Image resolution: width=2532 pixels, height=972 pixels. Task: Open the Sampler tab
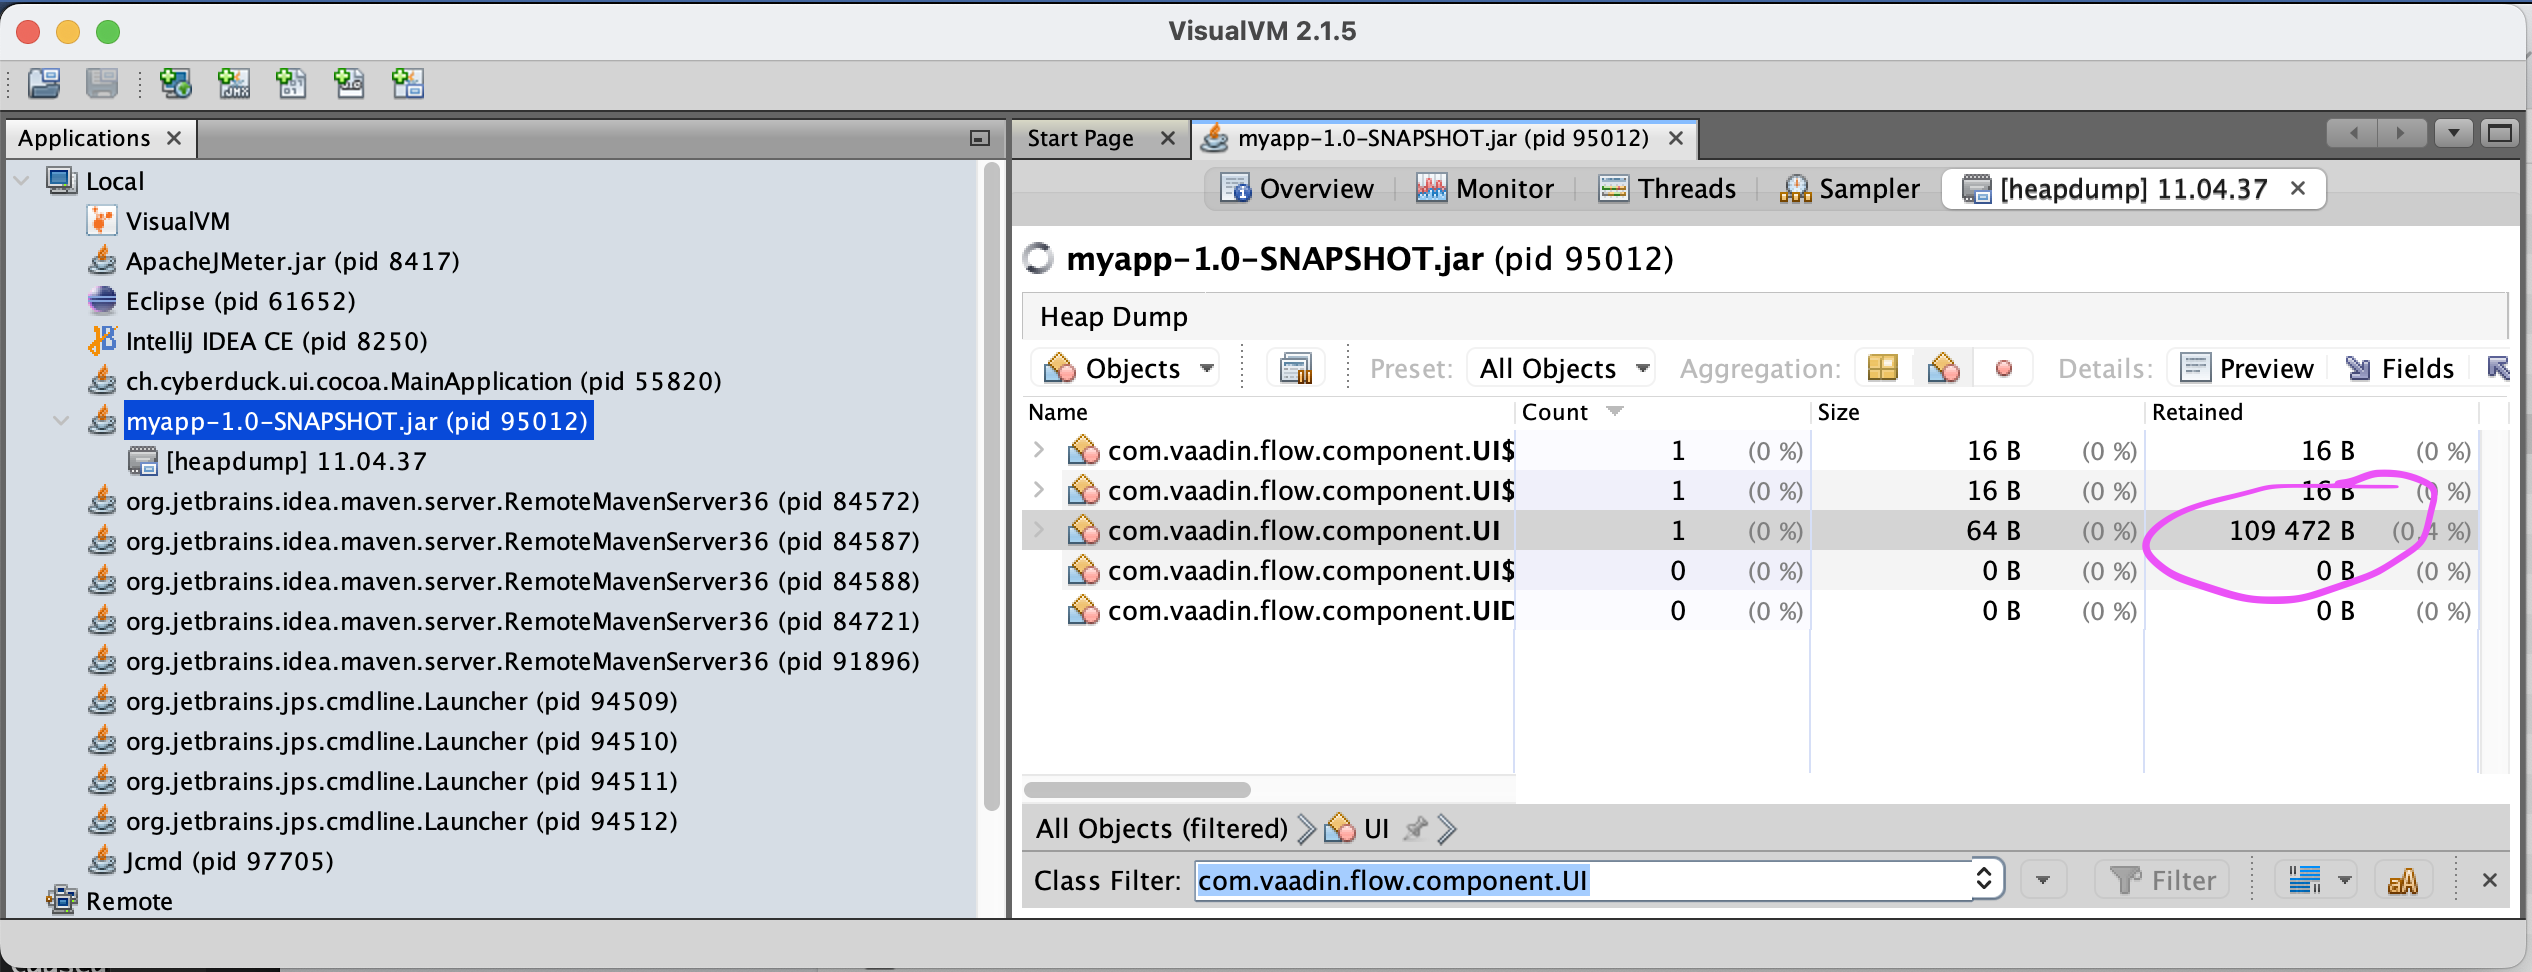click(1850, 188)
